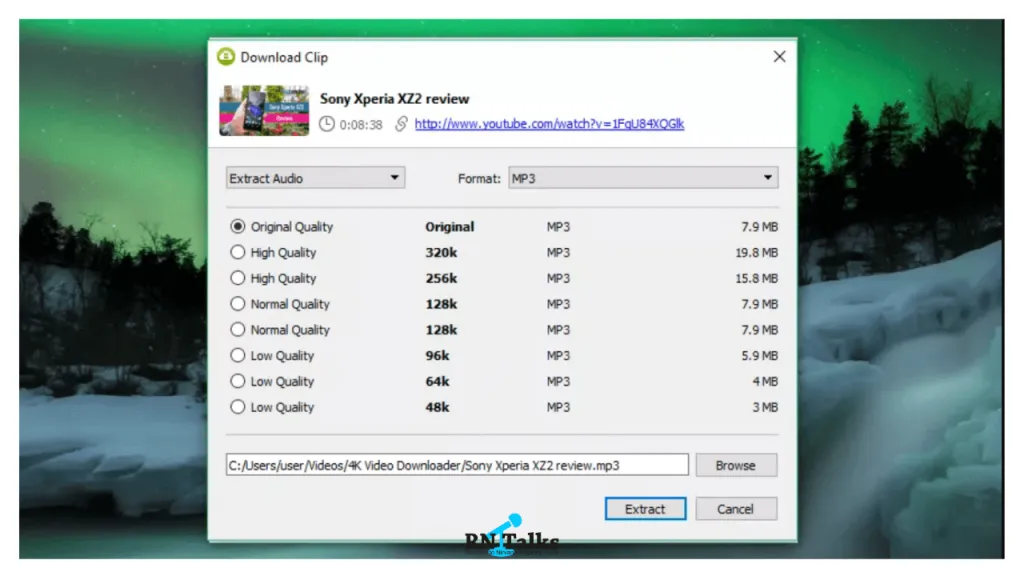Open the Extract Audio mode dropdown
The width and height of the screenshot is (1024, 576).
pos(315,178)
